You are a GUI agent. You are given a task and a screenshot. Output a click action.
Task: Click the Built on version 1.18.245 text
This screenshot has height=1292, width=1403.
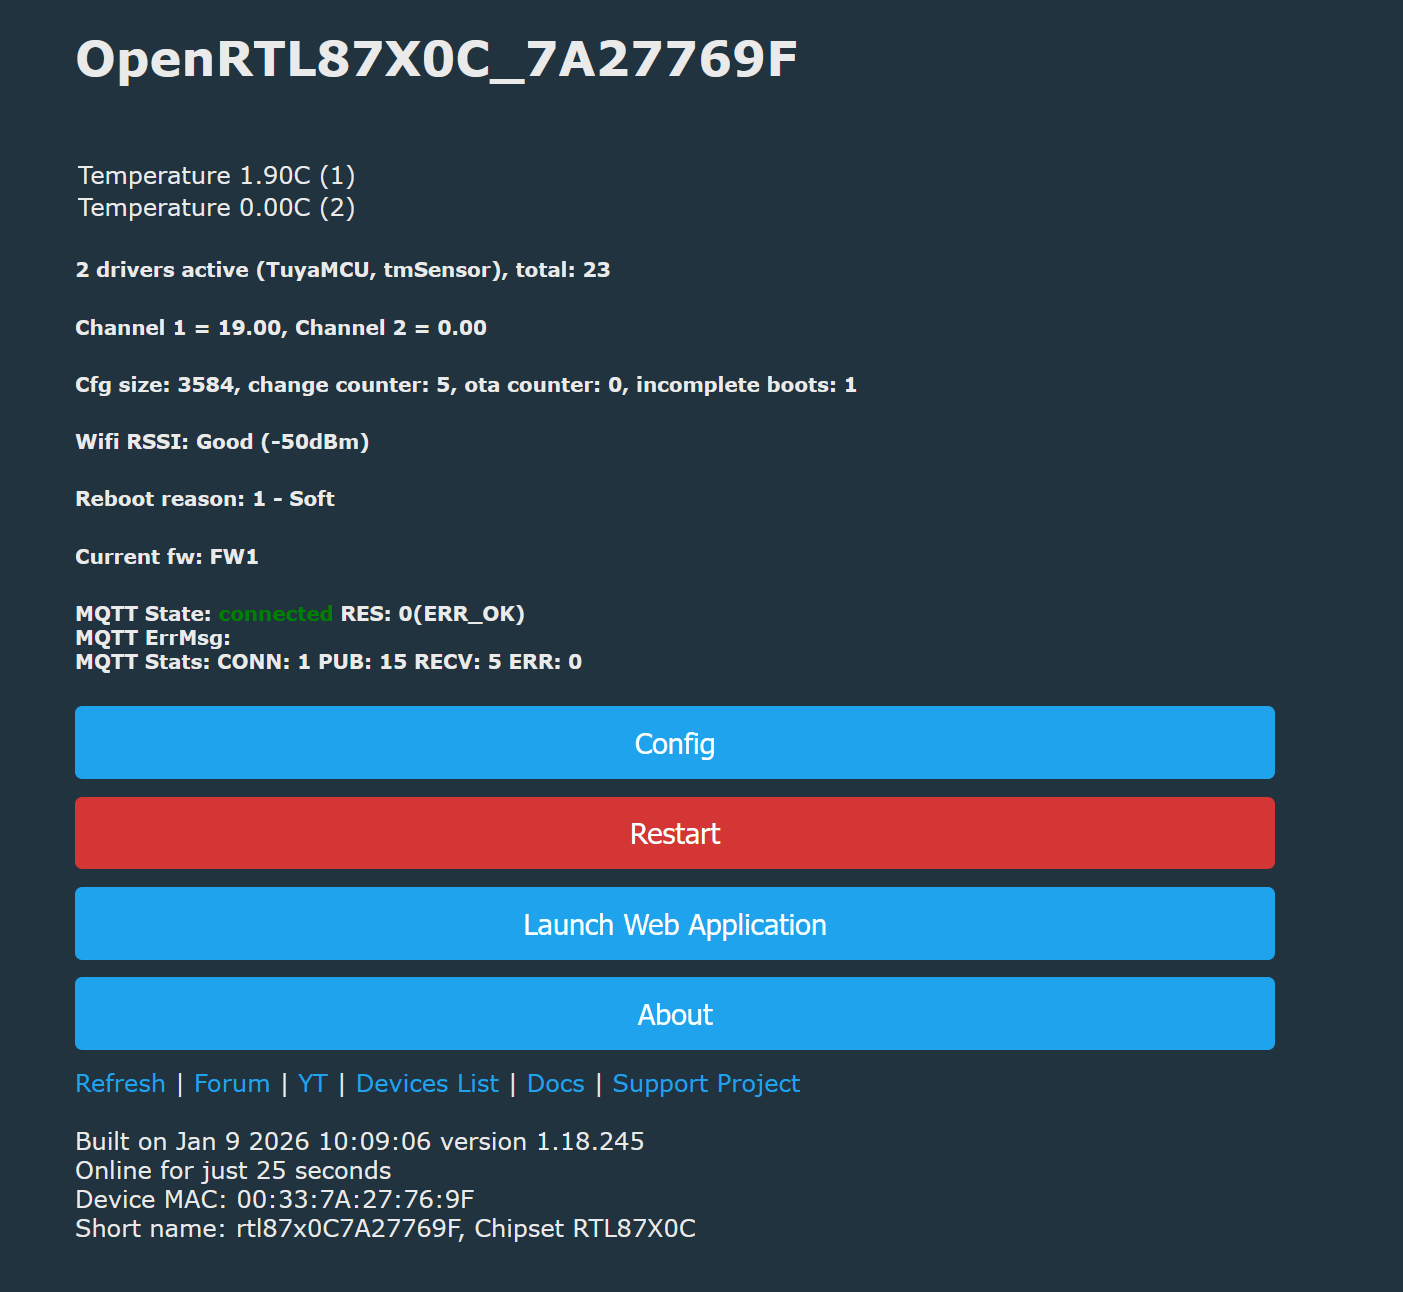[360, 1141]
